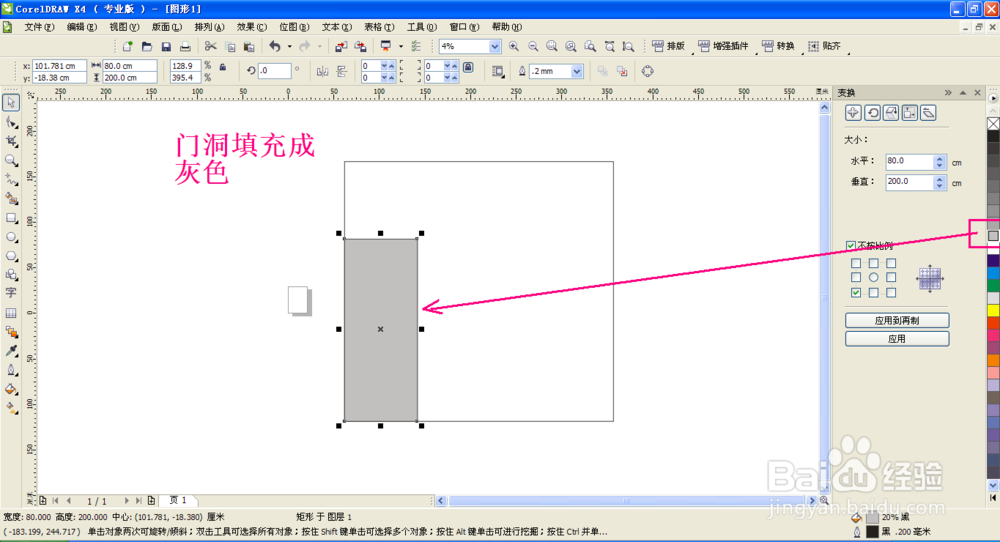
Task: Toggle the lock ratio padlock
Action: click(223, 66)
